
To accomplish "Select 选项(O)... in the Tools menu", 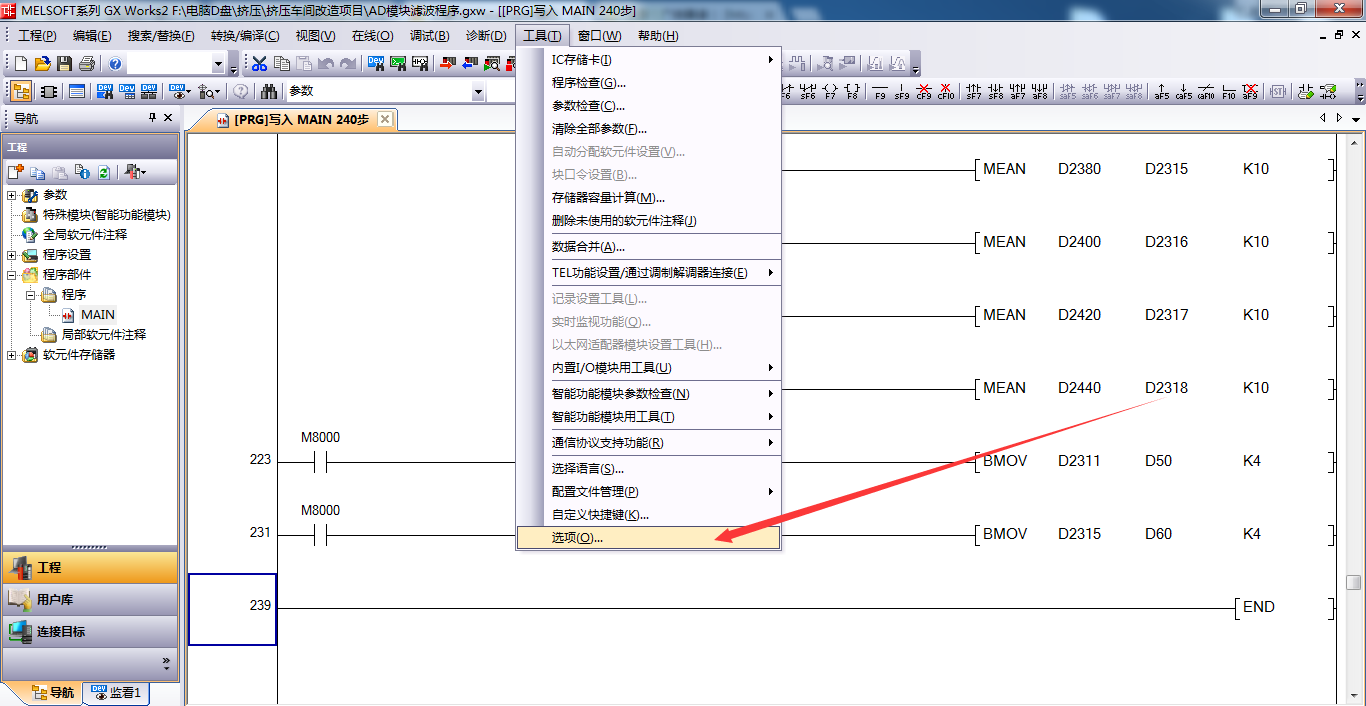I will tap(578, 538).
